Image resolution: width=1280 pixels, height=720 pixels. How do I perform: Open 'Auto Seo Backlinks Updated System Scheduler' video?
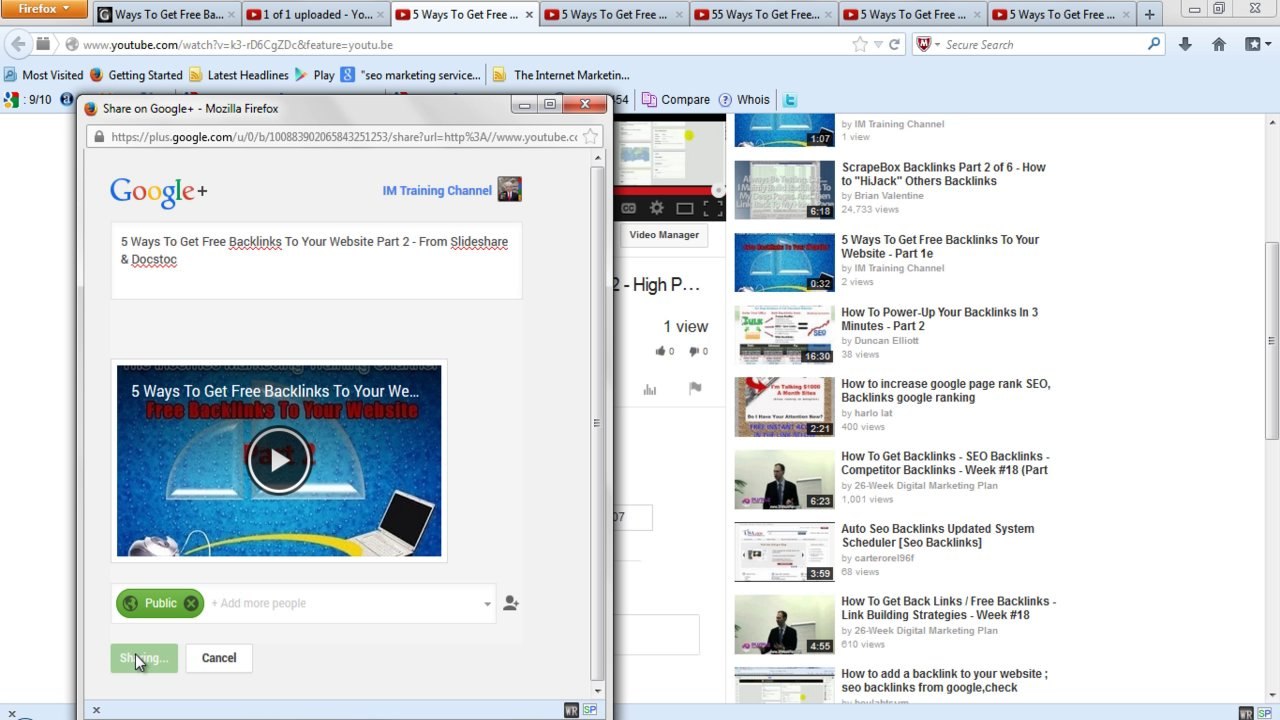click(938, 536)
